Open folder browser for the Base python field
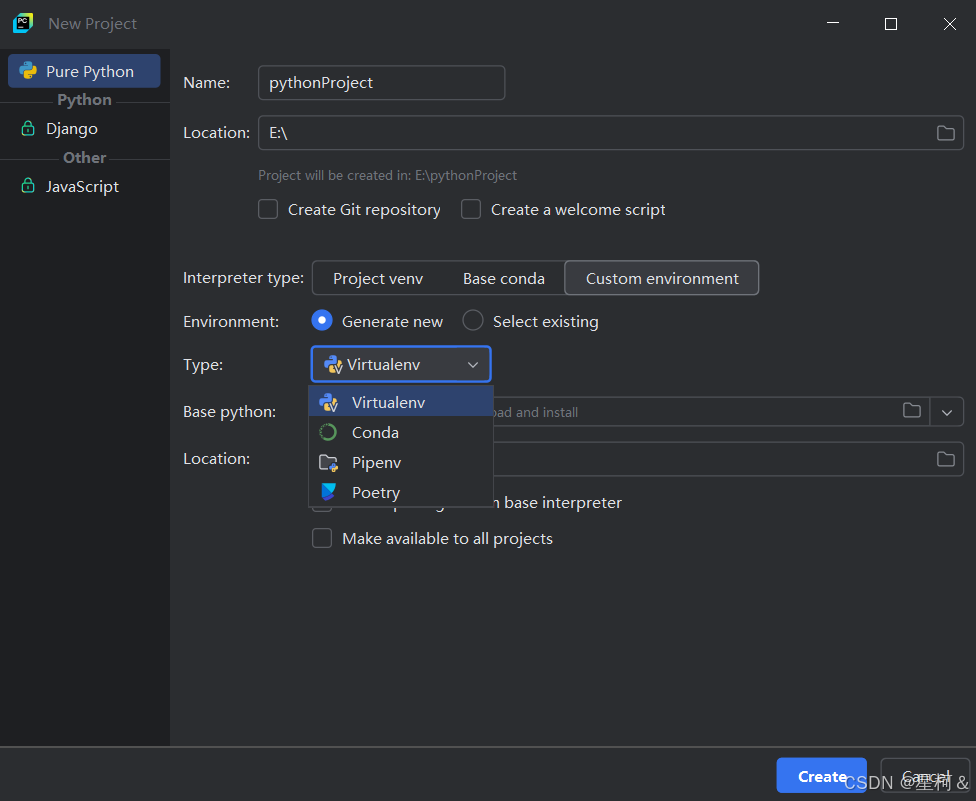Image resolution: width=976 pixels, height=801 pixels. point(912,410)
